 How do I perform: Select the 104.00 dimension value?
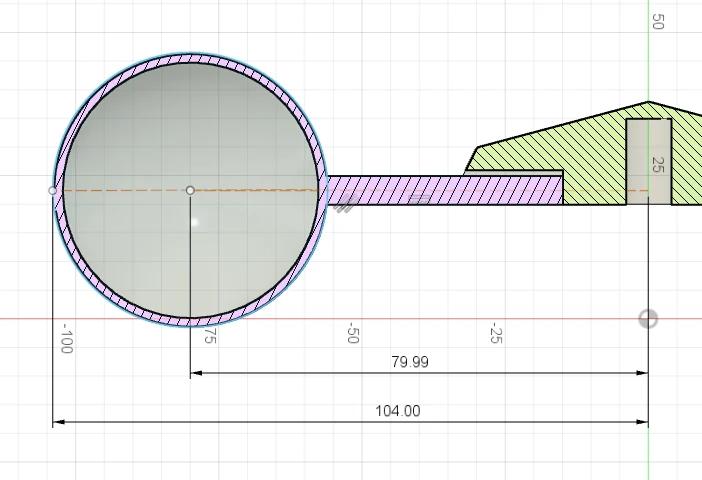tap(397, 411)
